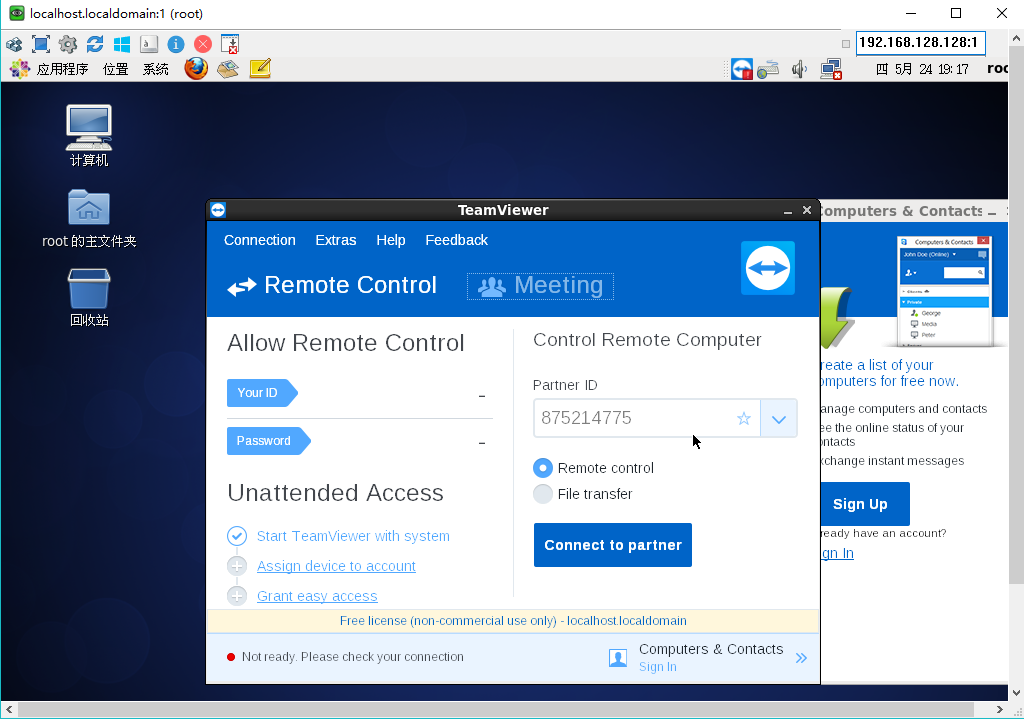Open the 计算机 desktop icon
1024x719 pixels.
89,136
